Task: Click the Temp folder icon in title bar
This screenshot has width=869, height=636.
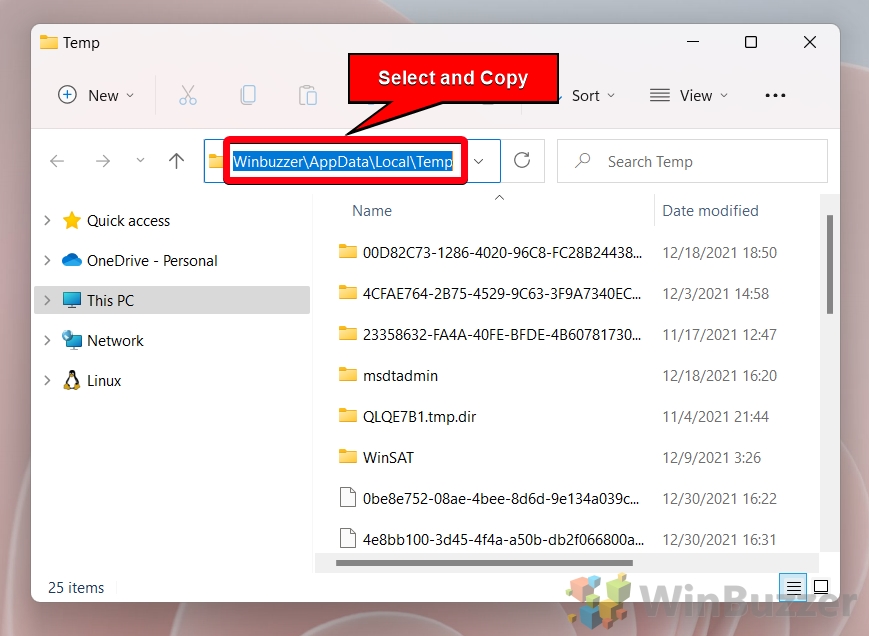Action: tap(49, 42)
